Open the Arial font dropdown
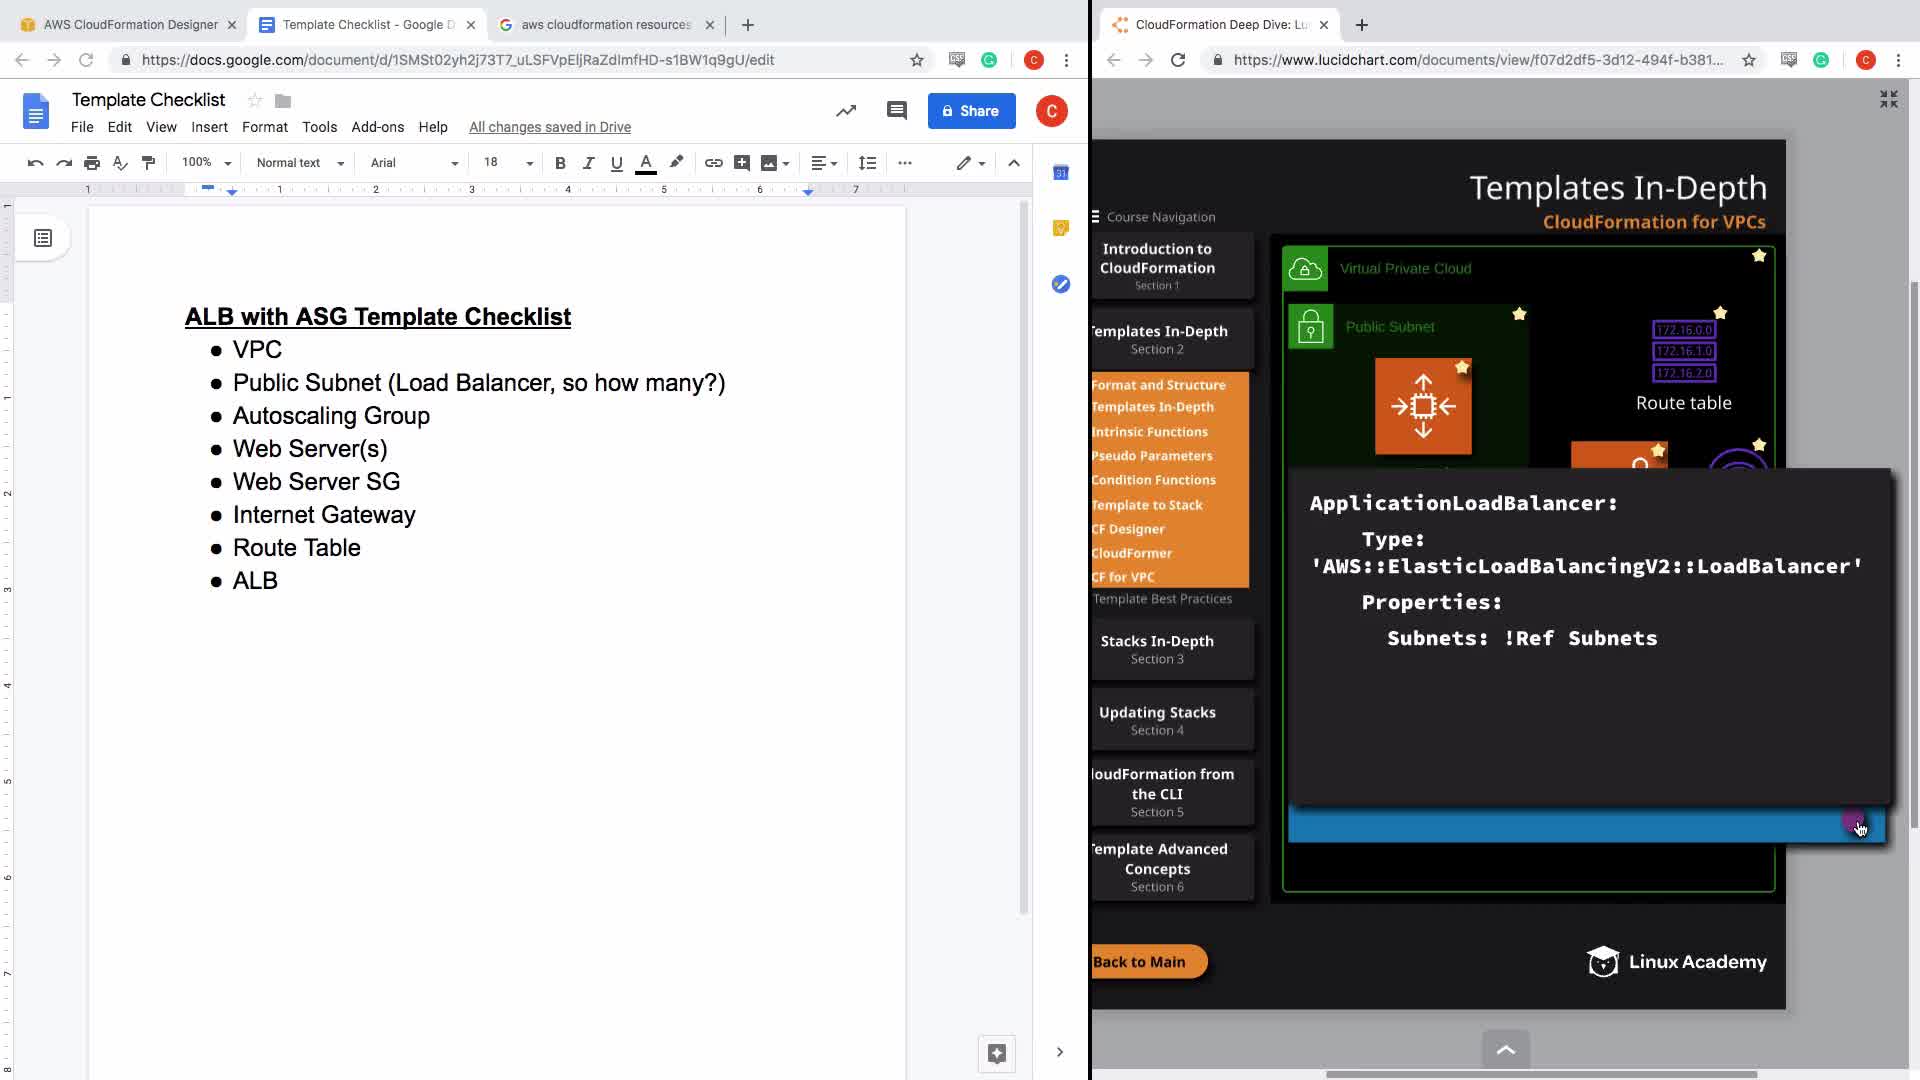Image resolution: width=1920 pixels, height=1080 pixels. 413,163
